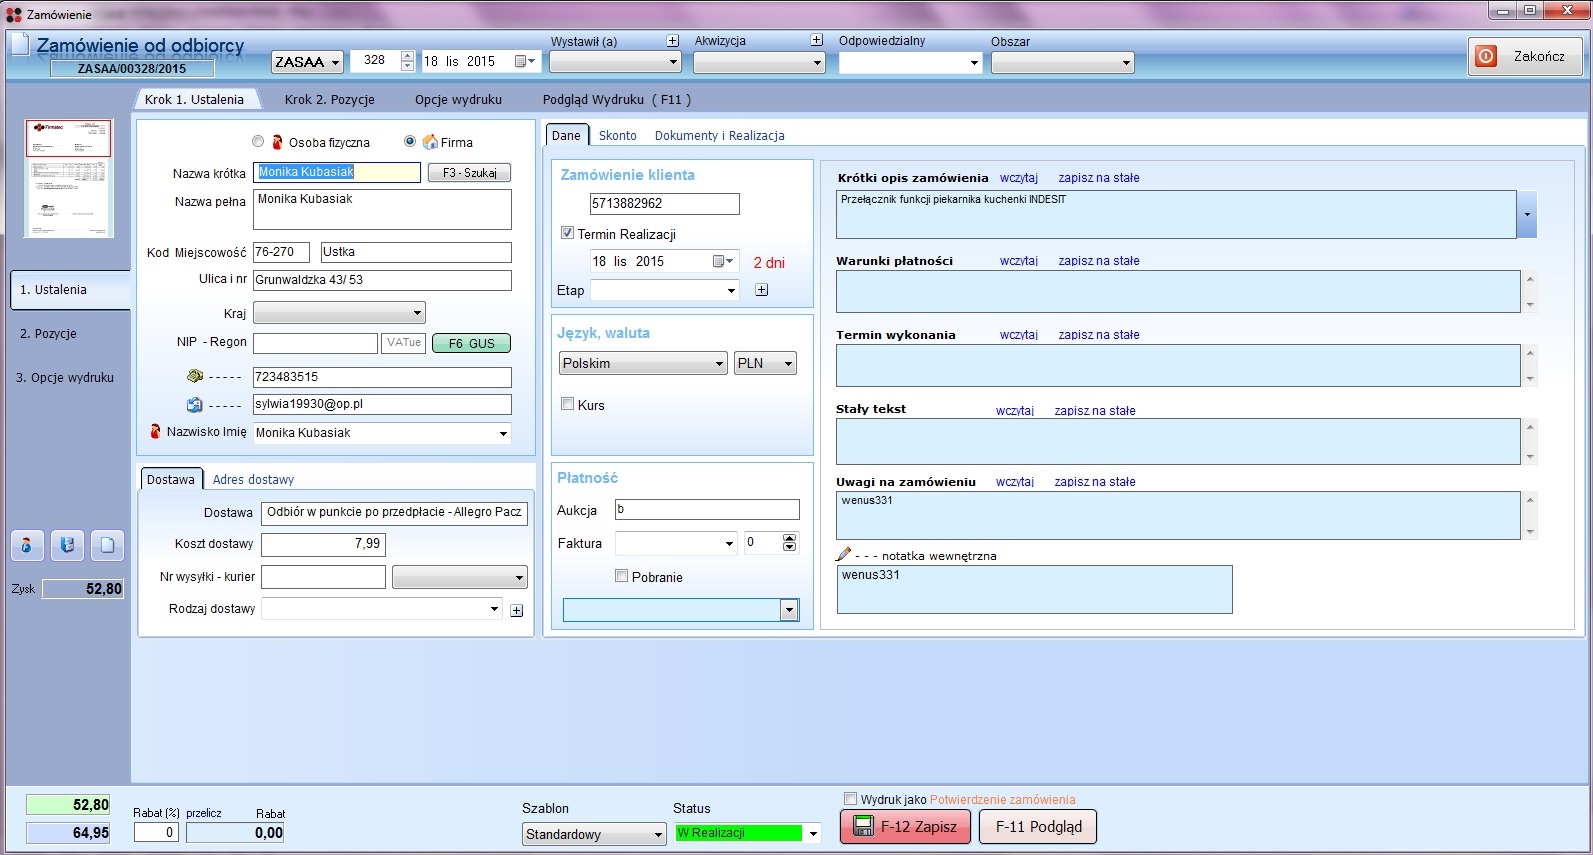Image resolution: width=1593 pixels, height=855 pixels.
Task: Click the person icon button above Zysk
Action: [x=27, y=545]
